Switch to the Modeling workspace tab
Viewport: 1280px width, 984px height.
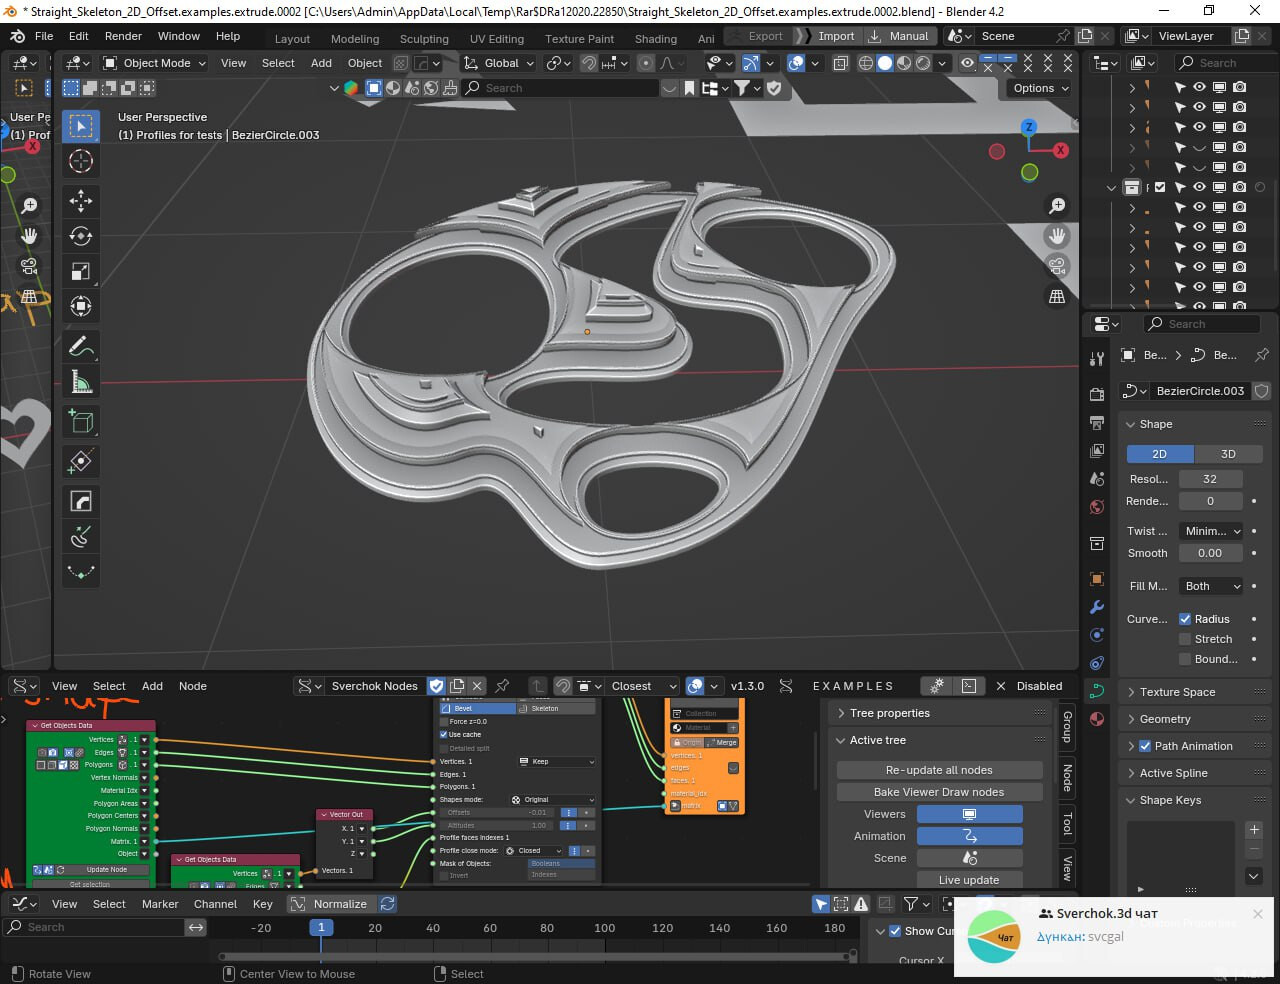[355, 39]
